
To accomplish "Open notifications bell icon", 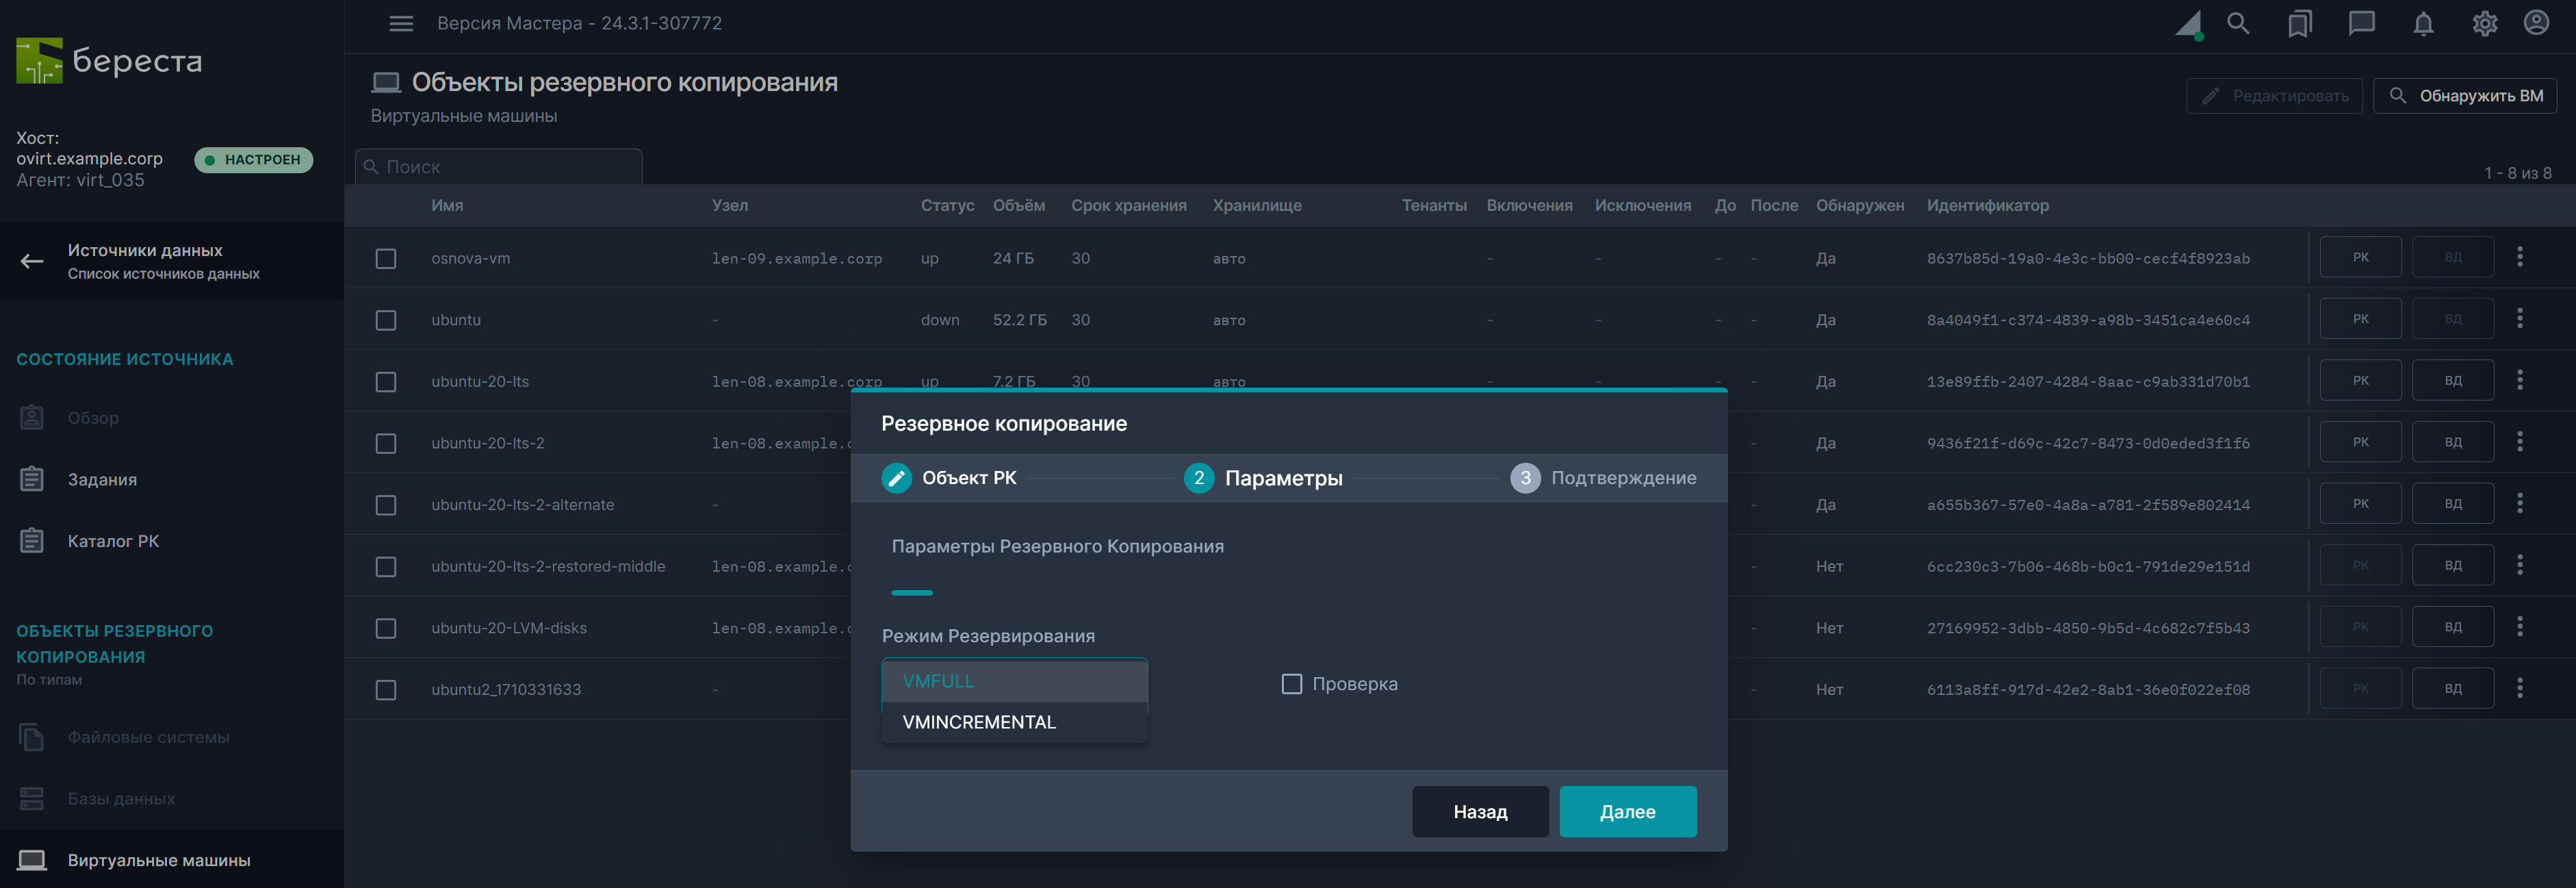I will [x=2423, y=23].
